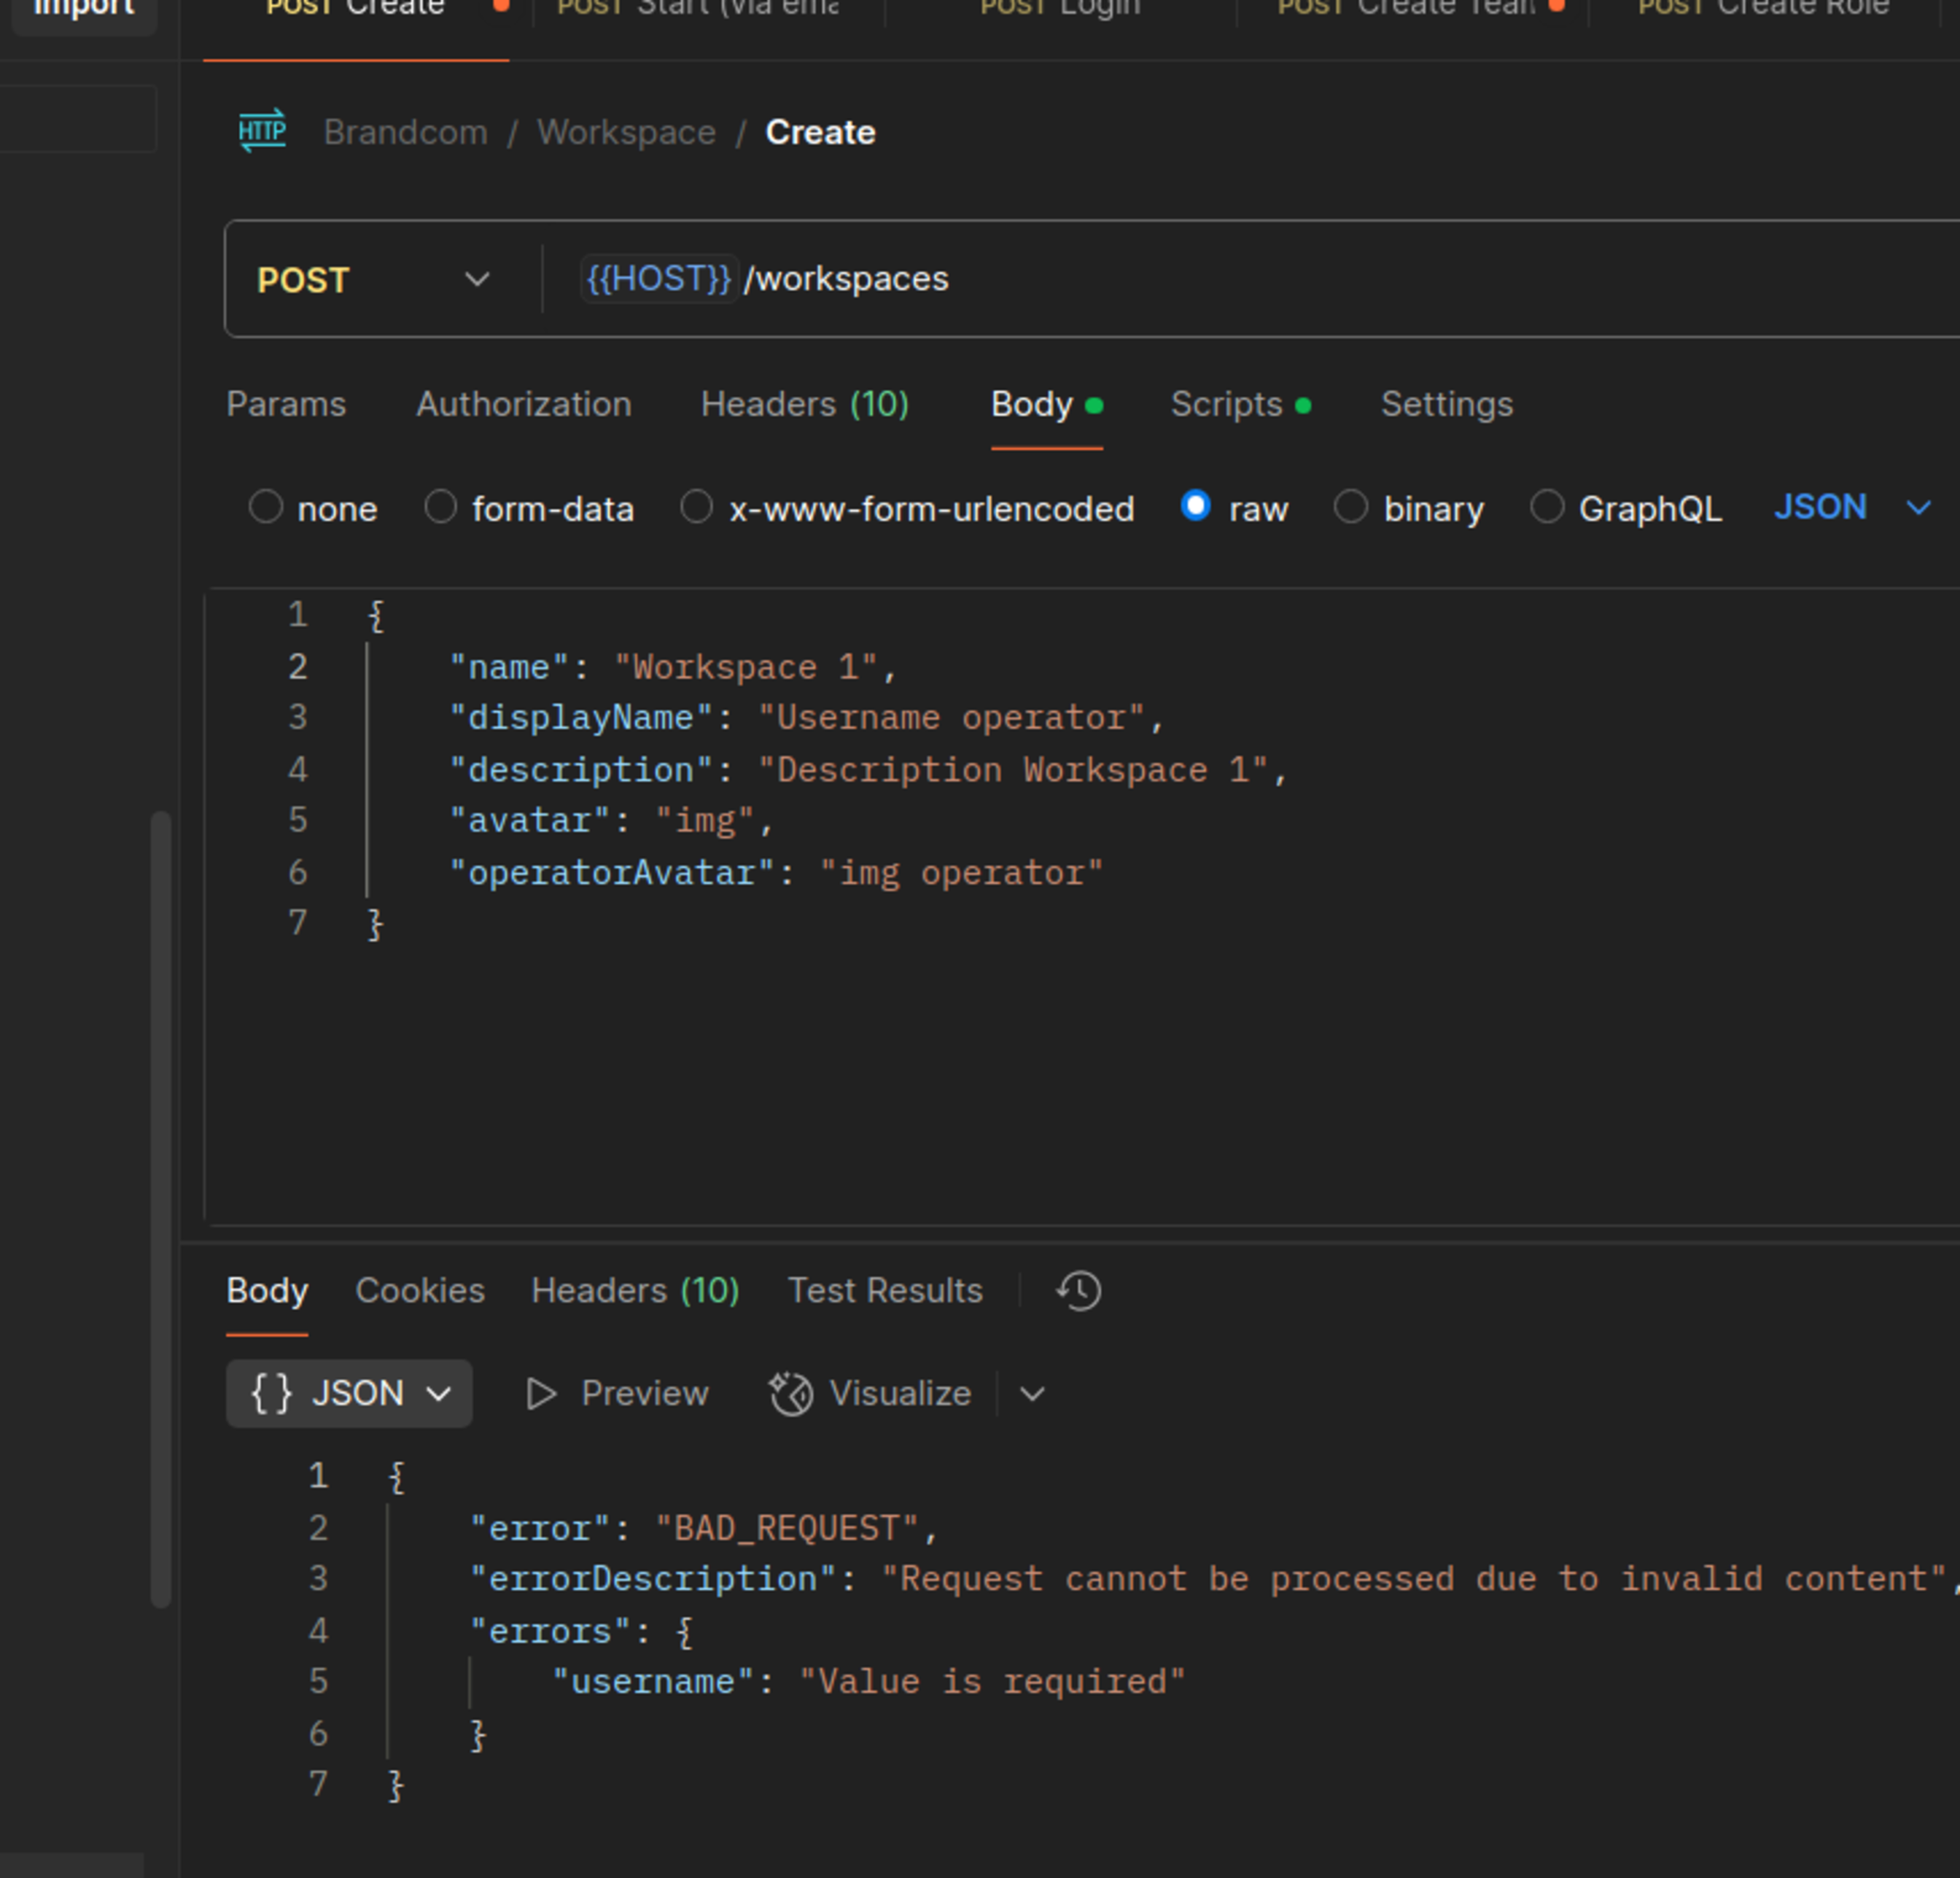
Task: Click the Brandcom breadcrumb link
Action: coord(405,133)
